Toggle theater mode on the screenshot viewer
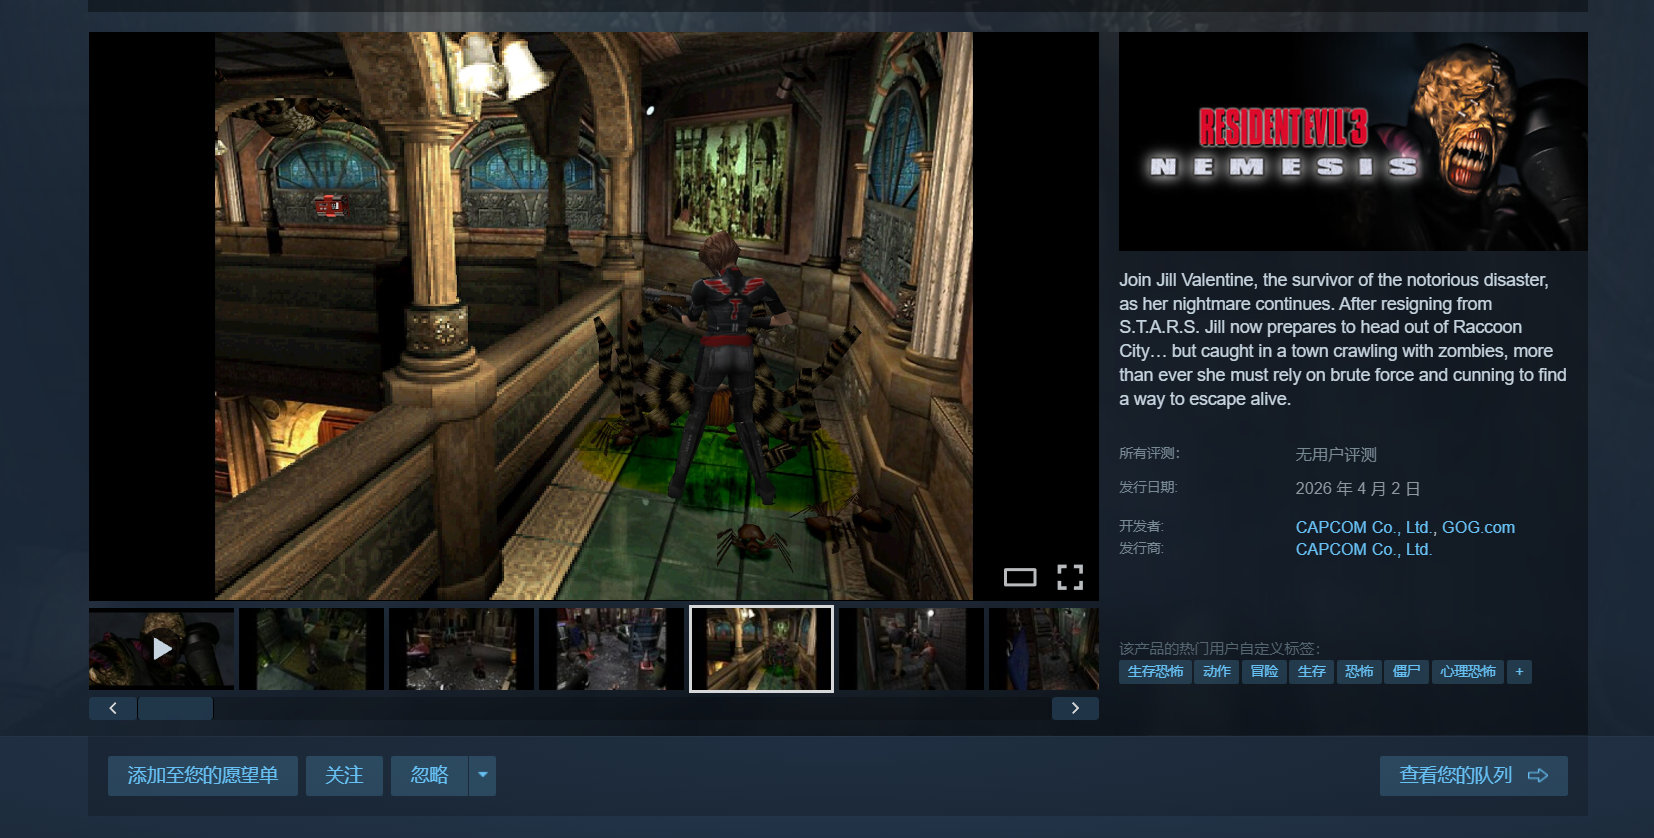 [1020, 577]
